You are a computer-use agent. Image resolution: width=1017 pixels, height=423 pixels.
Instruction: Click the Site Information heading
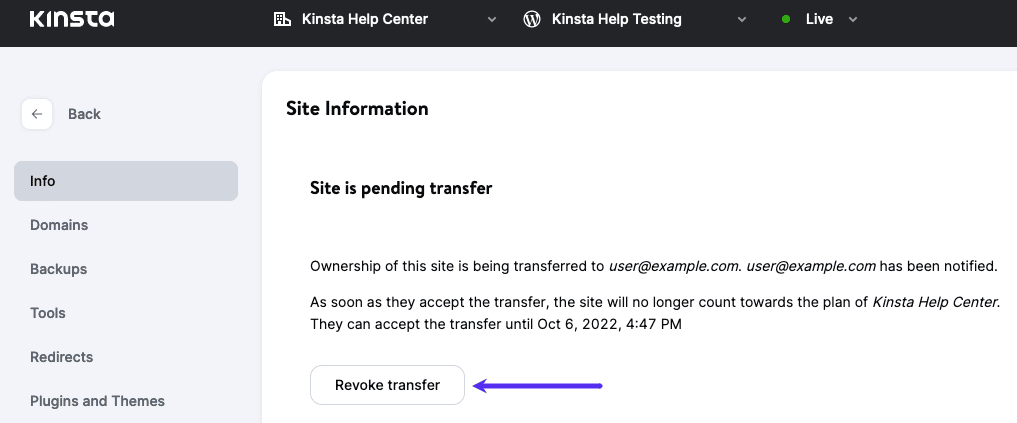click(357, 108)
